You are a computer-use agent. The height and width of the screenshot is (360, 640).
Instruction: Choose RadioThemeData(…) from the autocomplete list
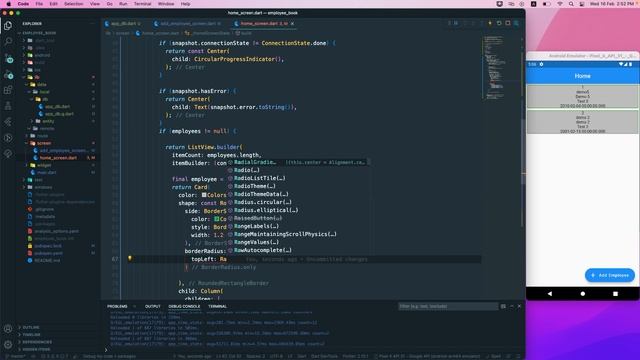[299, 194]
